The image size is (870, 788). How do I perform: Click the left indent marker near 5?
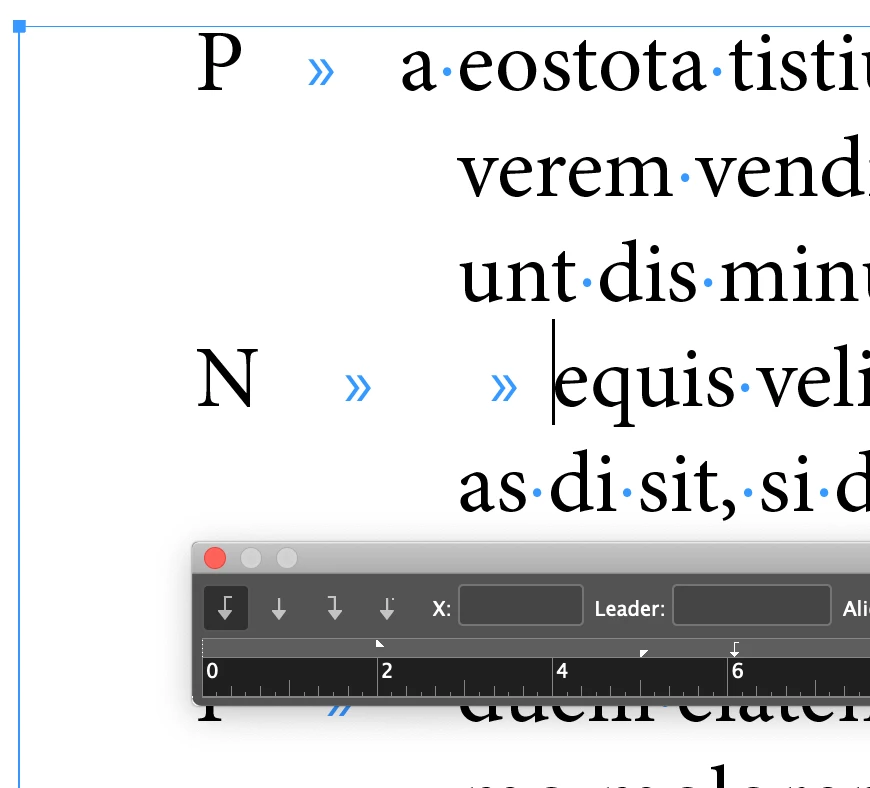point(644,653)
